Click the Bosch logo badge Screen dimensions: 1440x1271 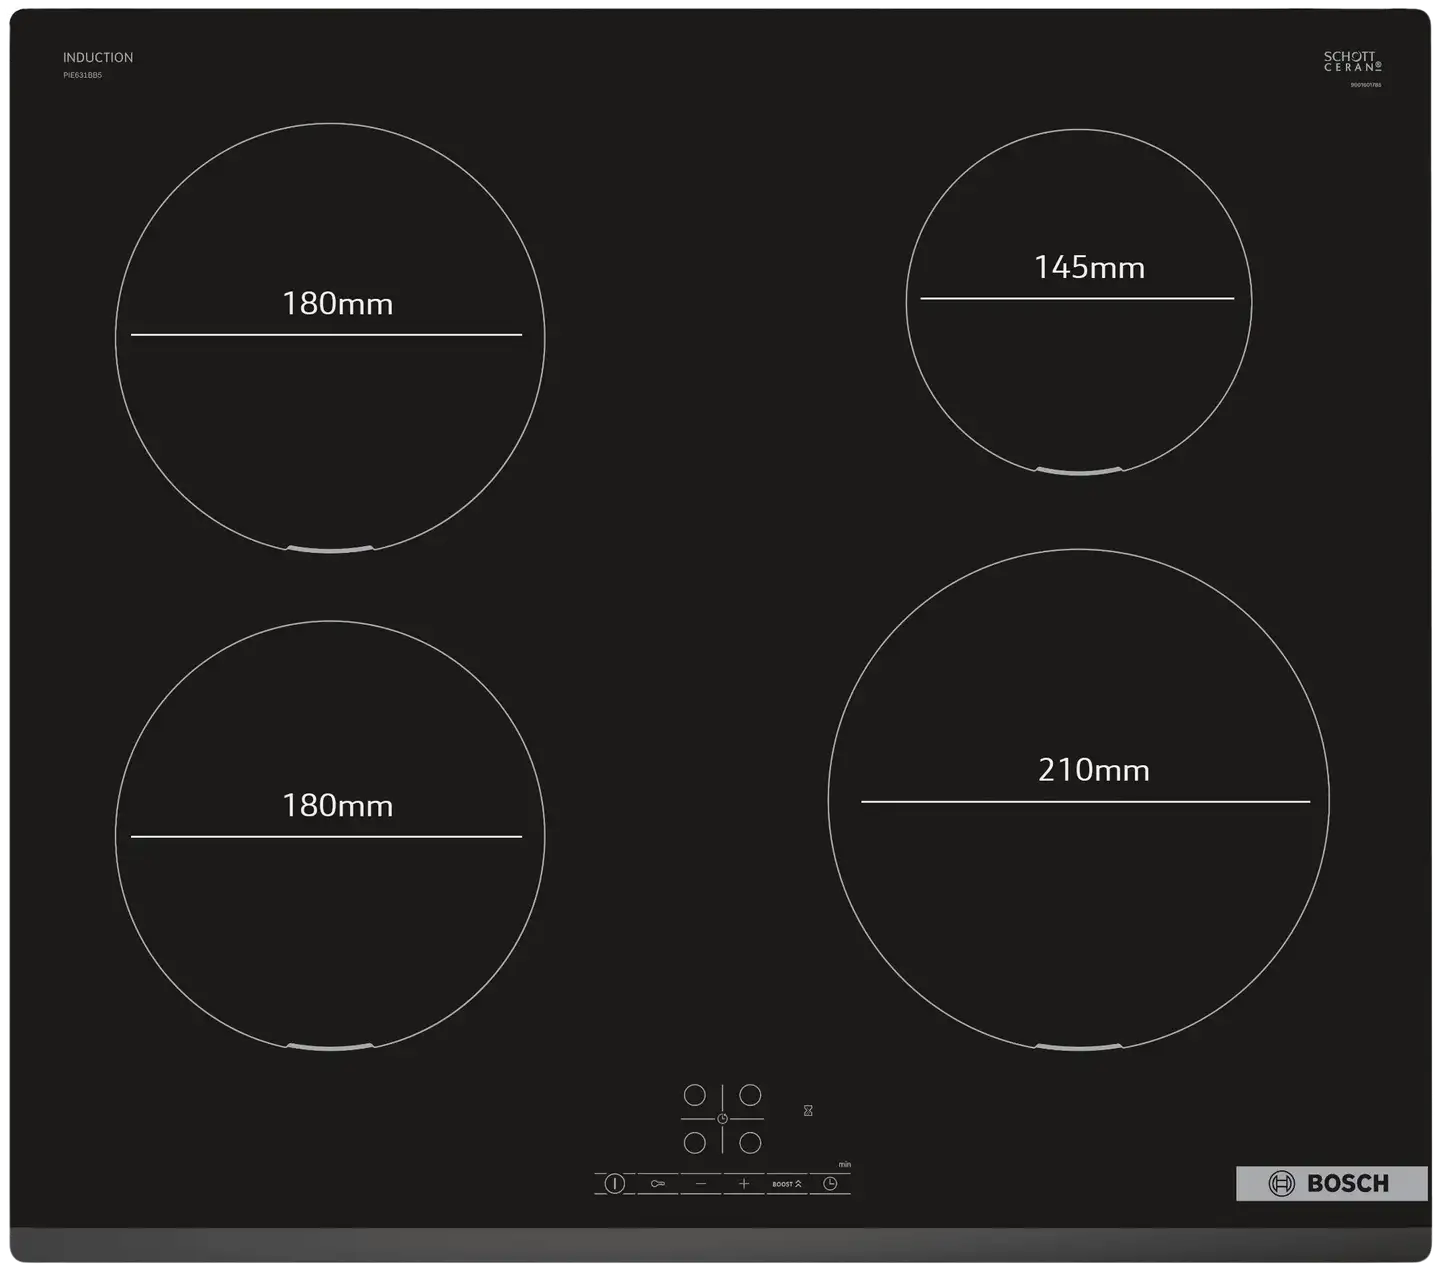1331,1183
